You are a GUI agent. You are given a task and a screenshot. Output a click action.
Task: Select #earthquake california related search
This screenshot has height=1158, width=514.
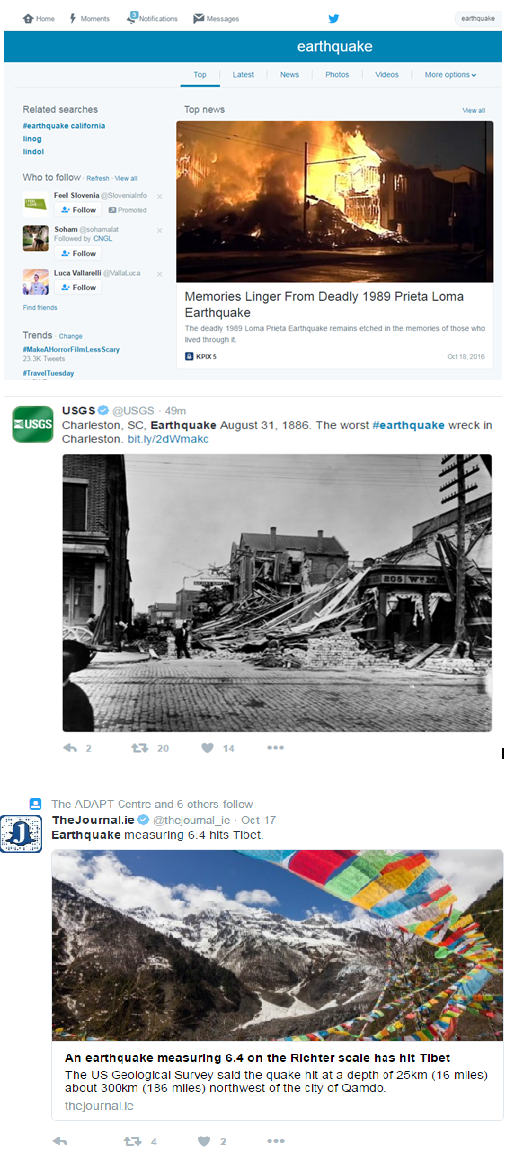point(64,126)
